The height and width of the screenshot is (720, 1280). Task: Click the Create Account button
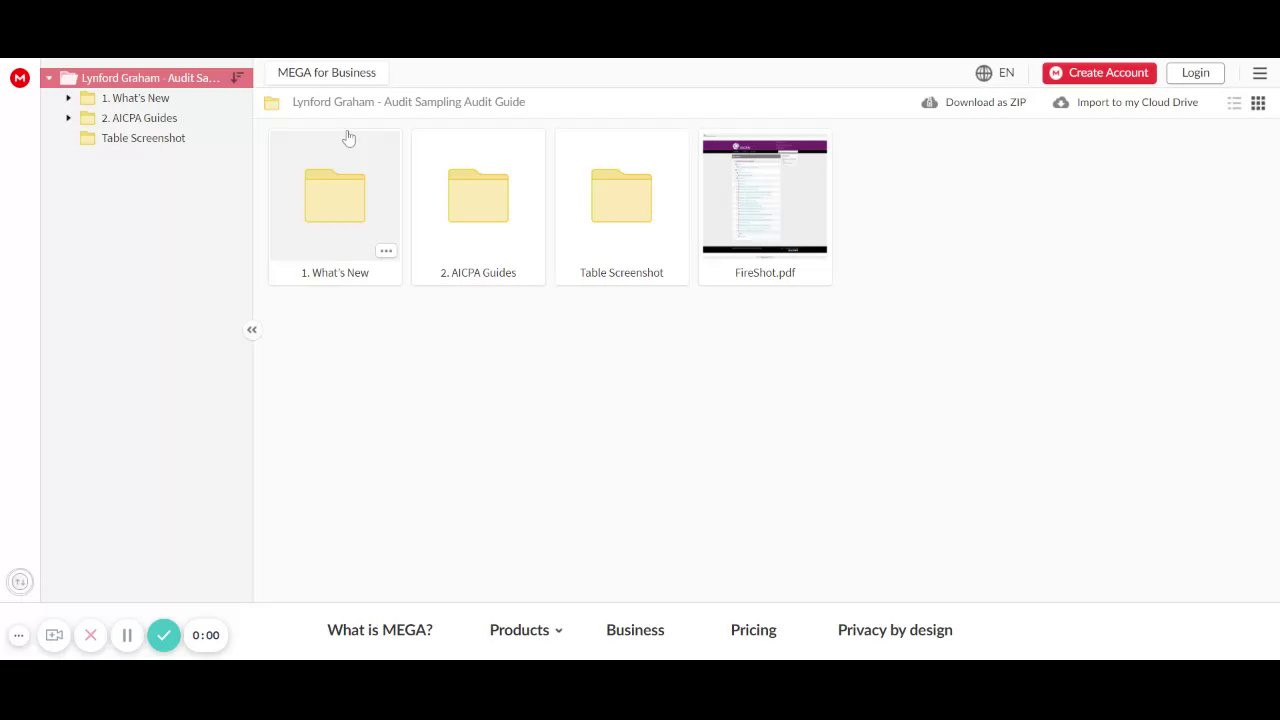[1100, 73]
